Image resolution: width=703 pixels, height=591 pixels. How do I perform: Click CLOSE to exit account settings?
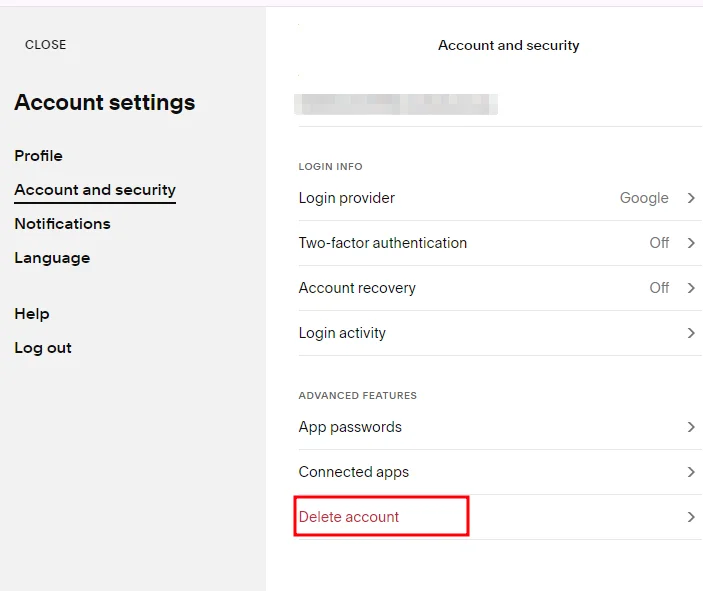click(x=45, y=45)
